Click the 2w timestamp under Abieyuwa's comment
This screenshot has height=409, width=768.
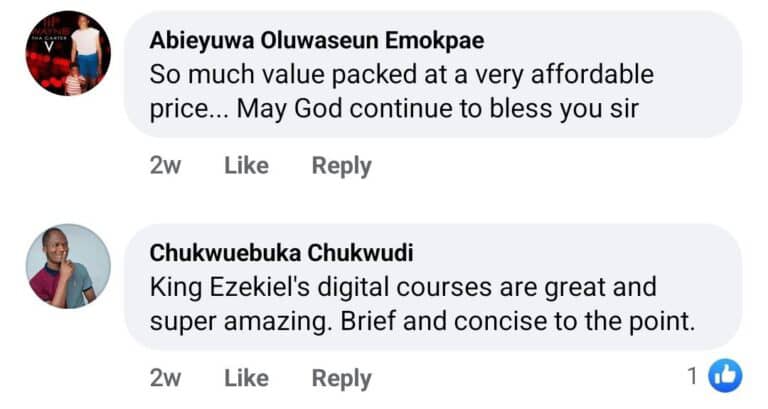coord(165,166)
